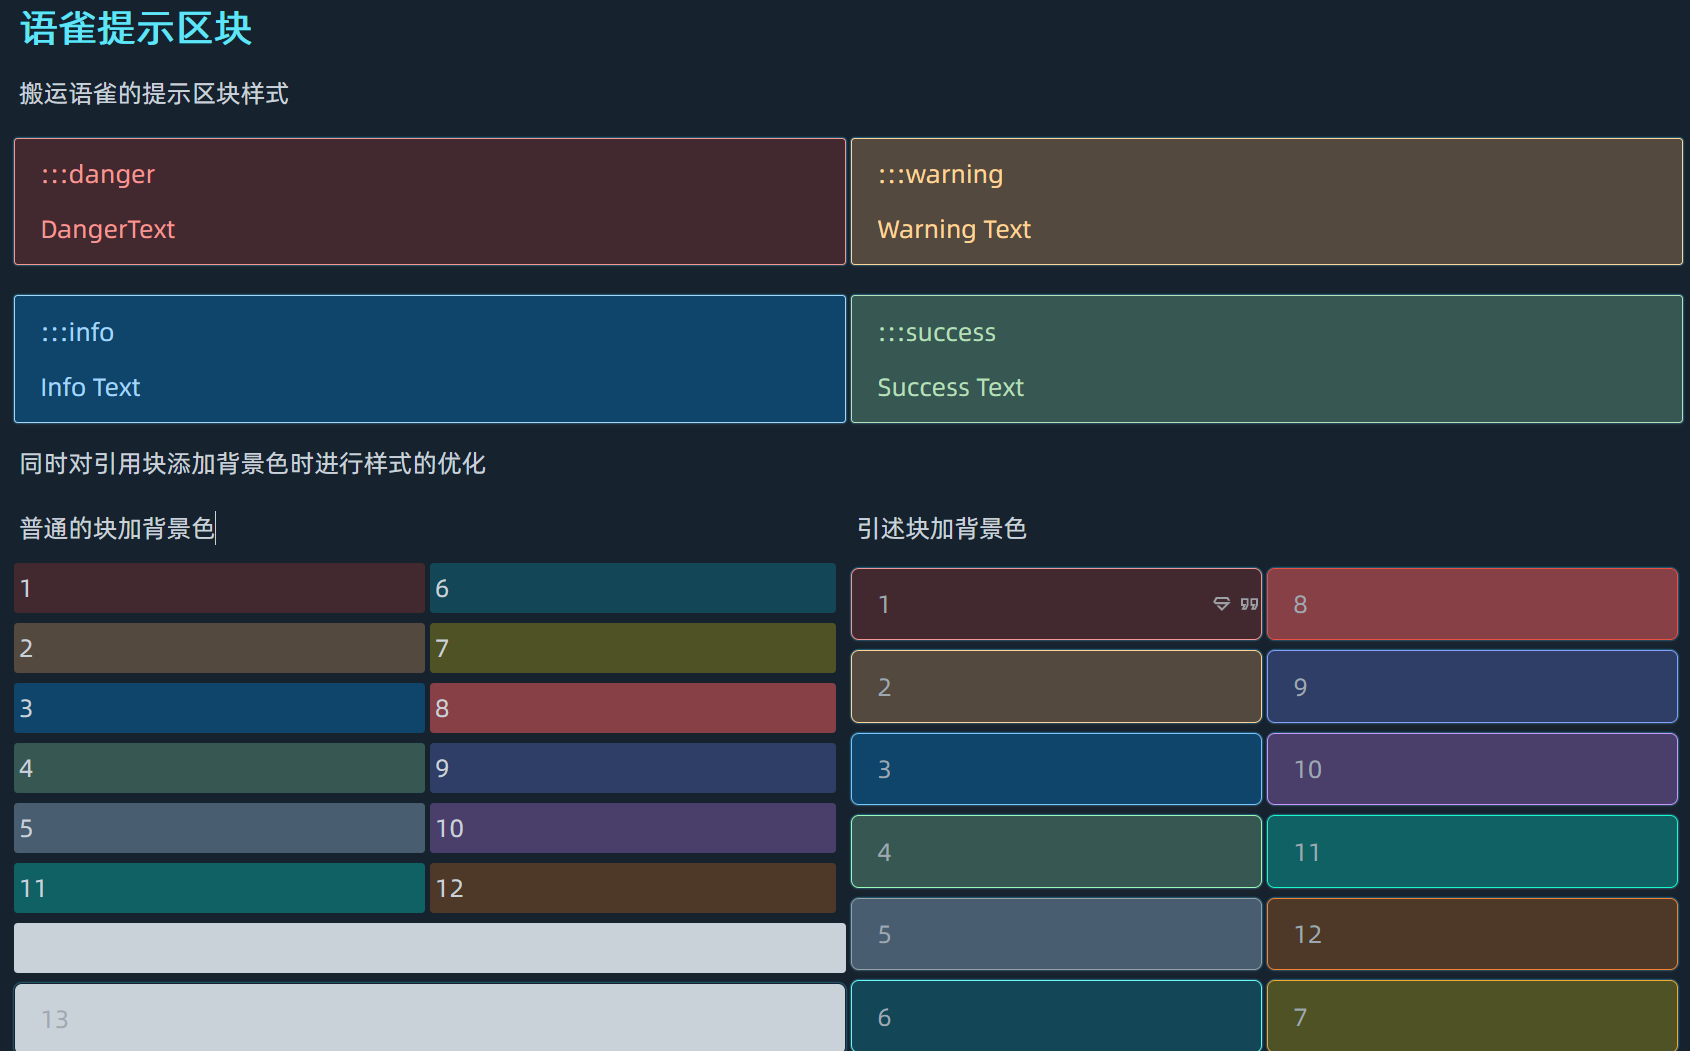Select purple quote block numbered 10
1690x1051 pixels.
pos(1472,769)
